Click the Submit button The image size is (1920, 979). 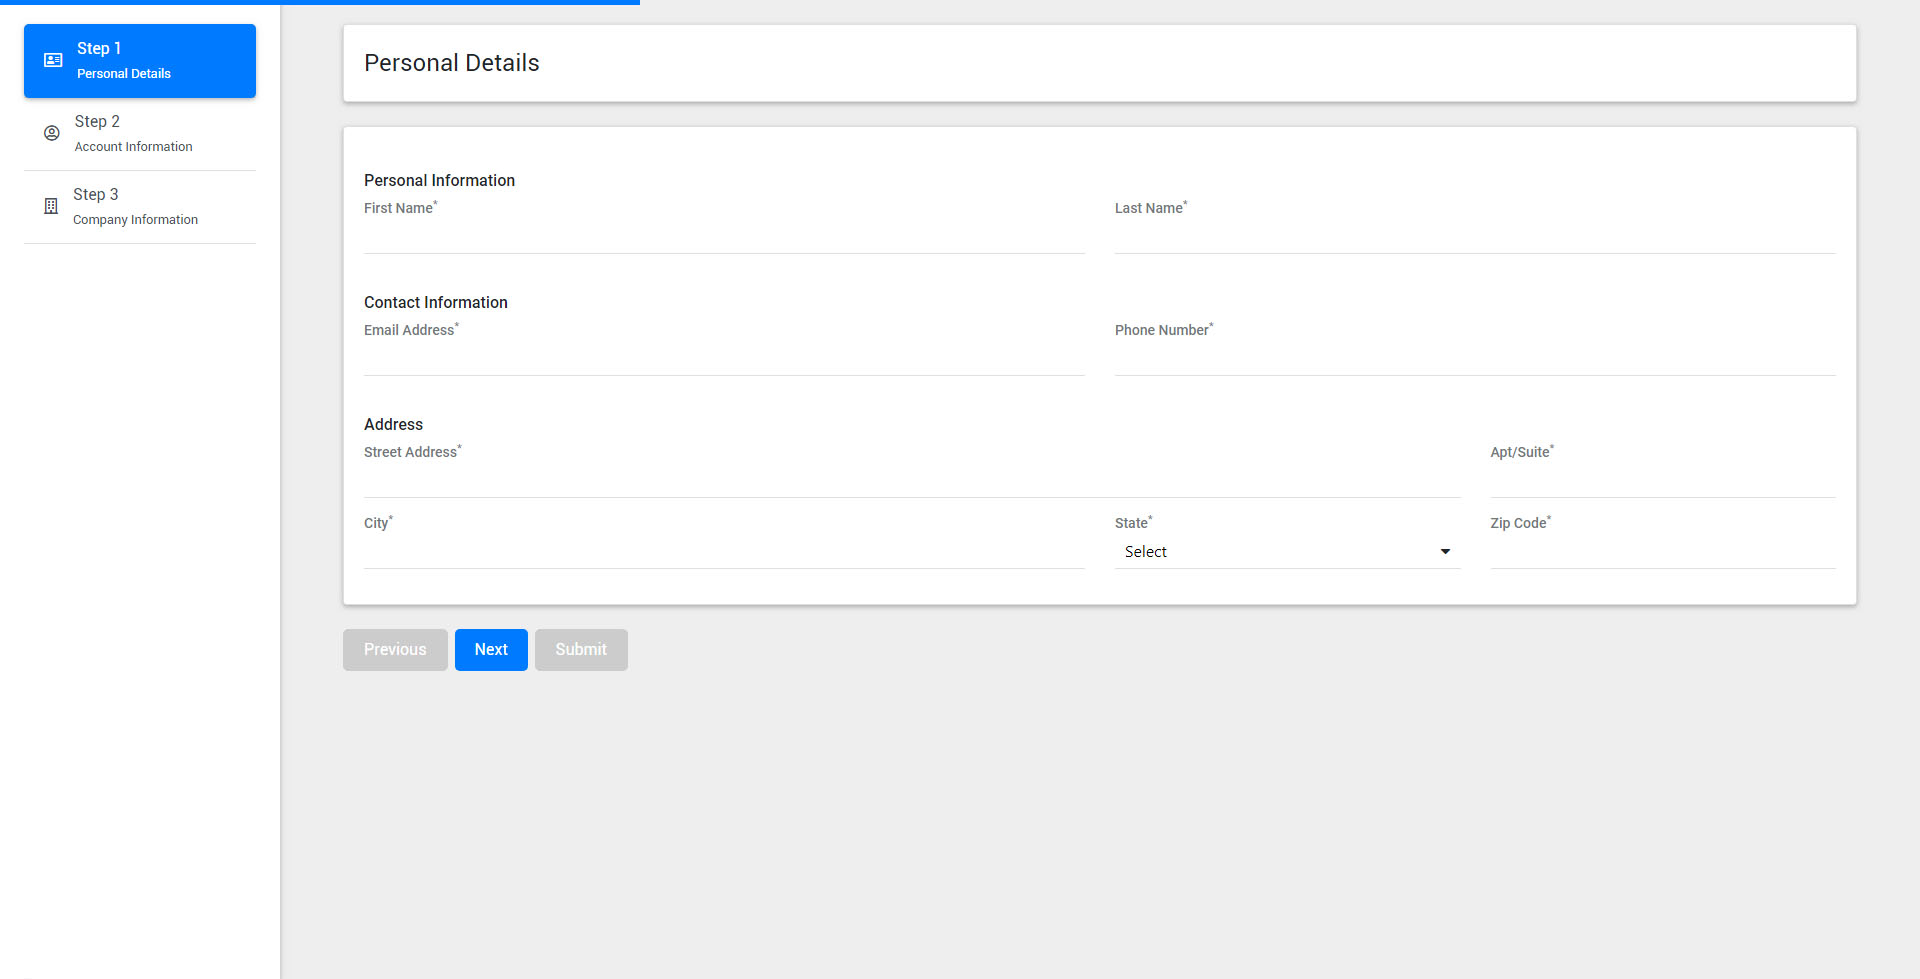click(581, 650)
